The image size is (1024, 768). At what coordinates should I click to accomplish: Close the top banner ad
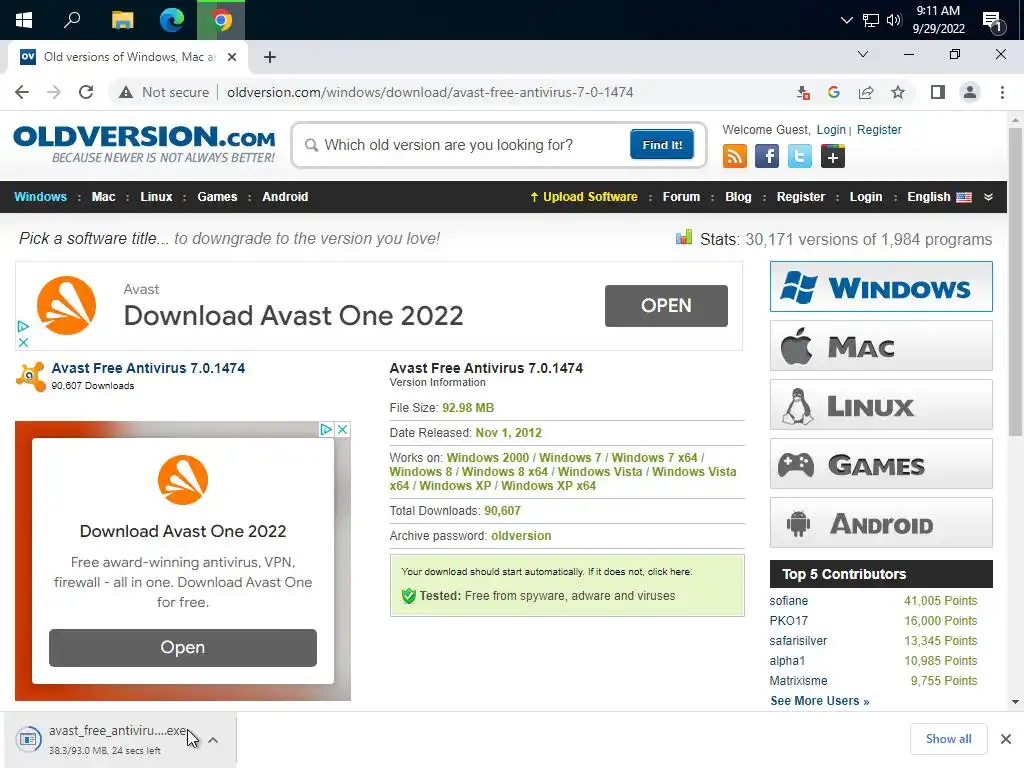(23, 342)
